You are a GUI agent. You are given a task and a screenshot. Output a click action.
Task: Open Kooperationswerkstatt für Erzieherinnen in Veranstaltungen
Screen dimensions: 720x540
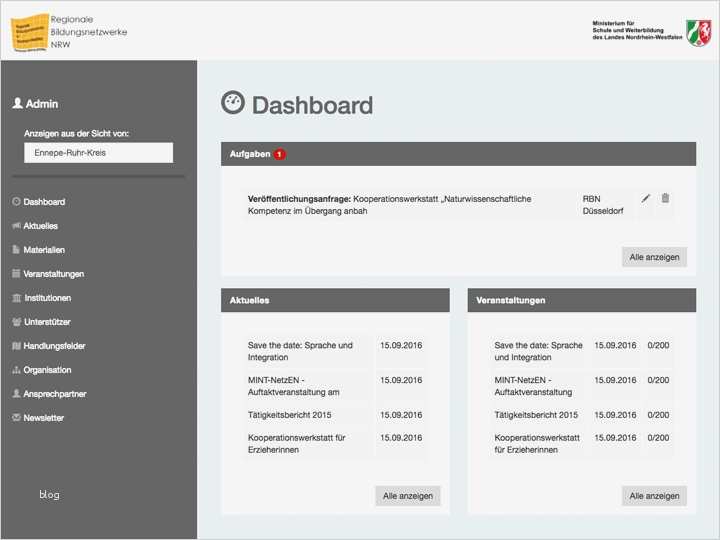tap(537, 444)
